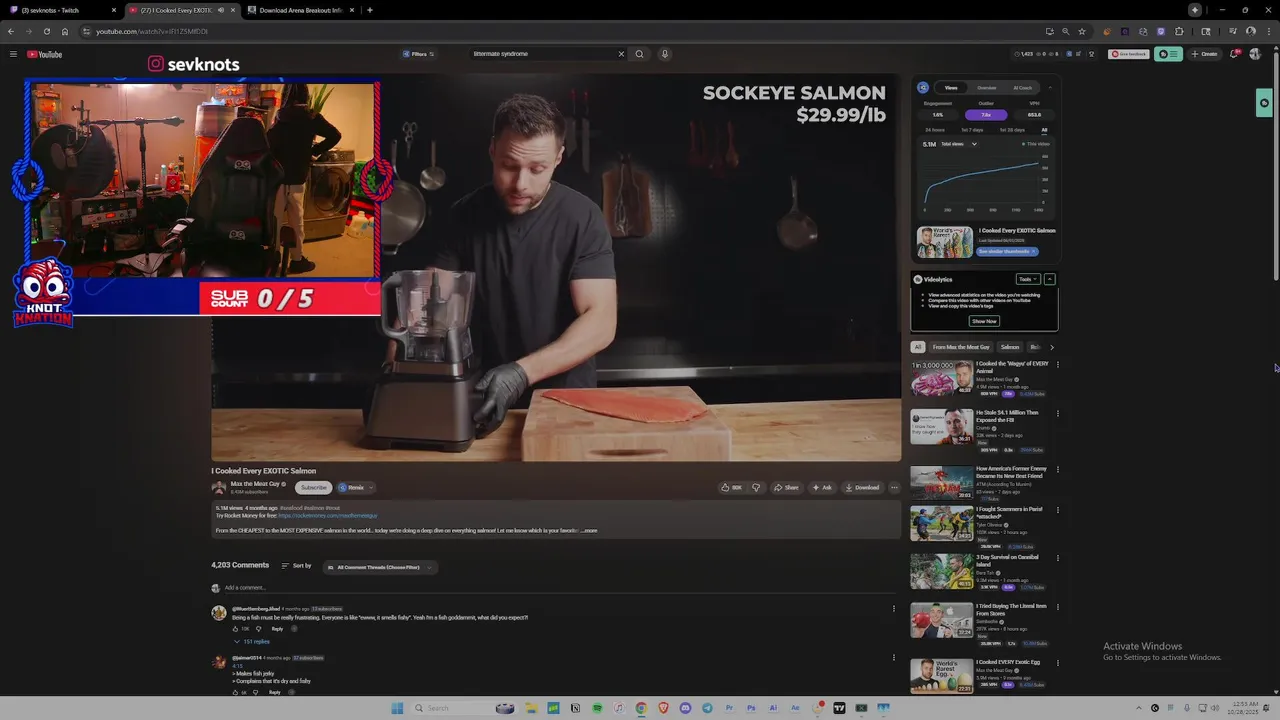The height and width of the screenshot is (720, 1280).
Task: Start voice search with microphone icon
Action: [x=664, y=54]
